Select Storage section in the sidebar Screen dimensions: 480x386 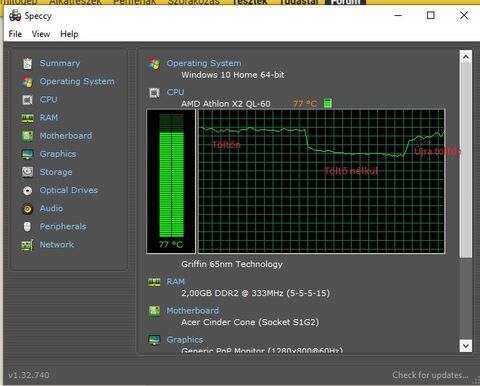(x=56, y=172)
